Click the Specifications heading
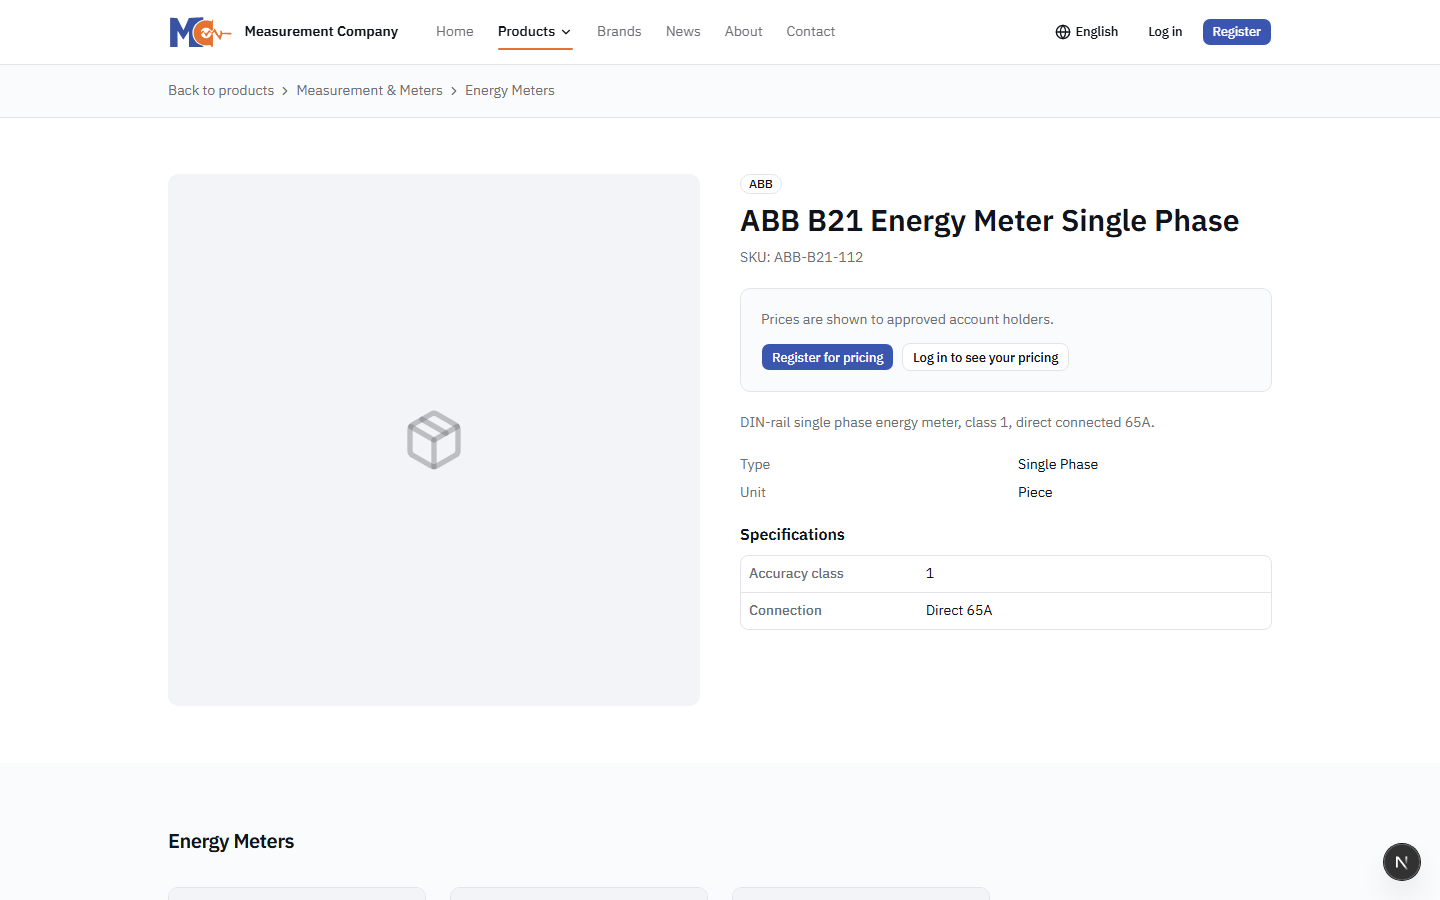The width and height of the screenshot is (1440, 900). pyautogui.click(x=792, y=535)
